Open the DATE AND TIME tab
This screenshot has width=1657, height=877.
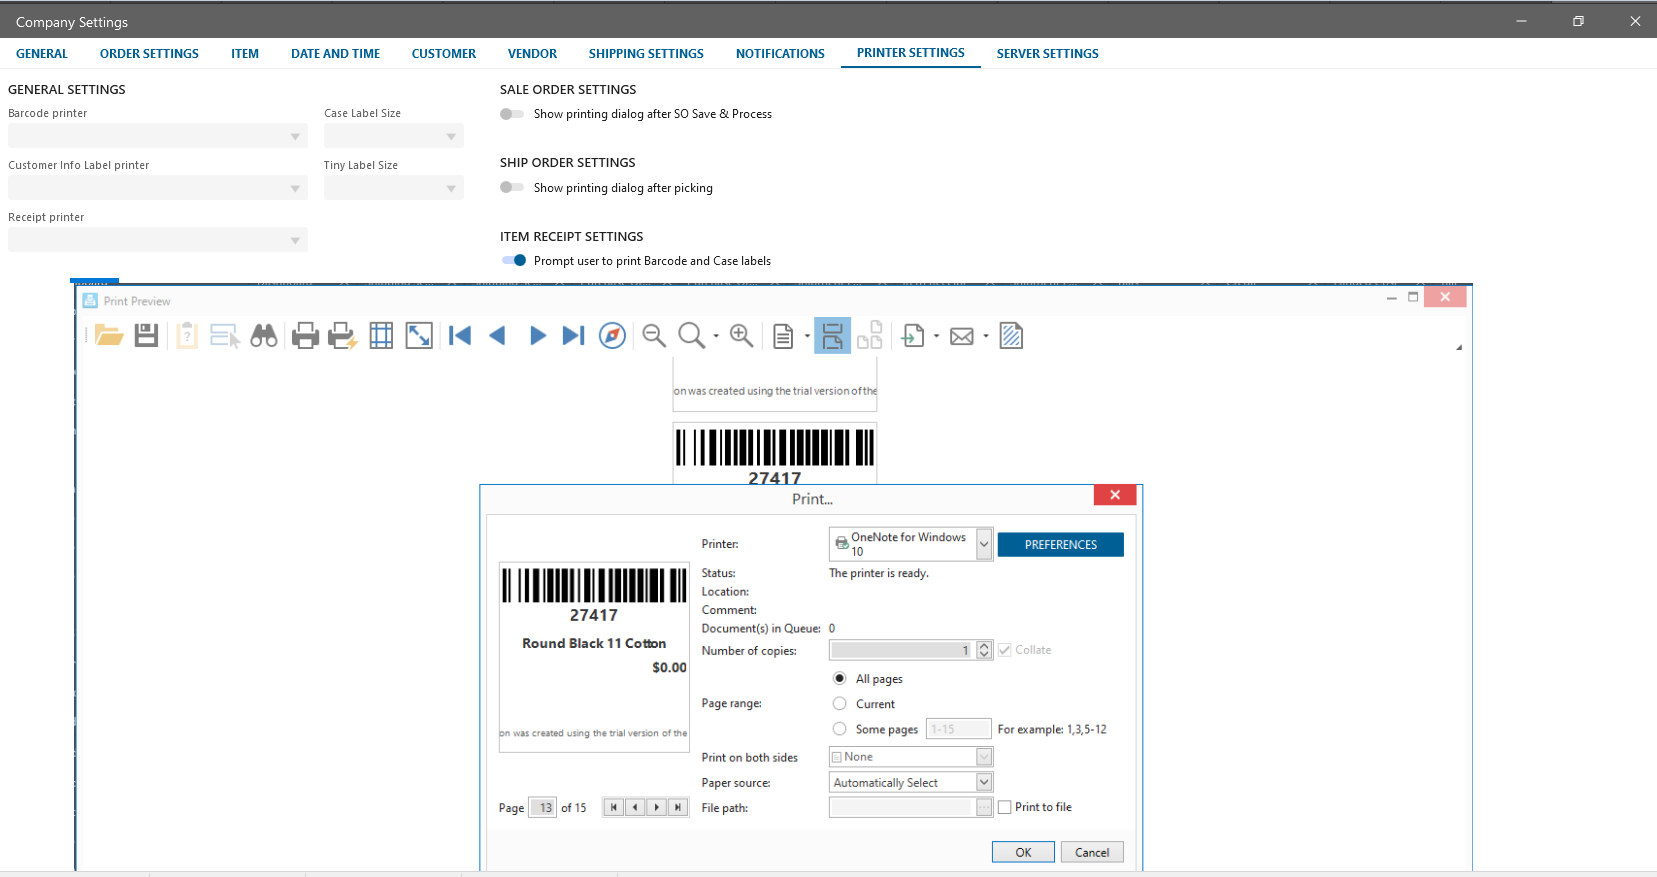(x=335, y=54)
